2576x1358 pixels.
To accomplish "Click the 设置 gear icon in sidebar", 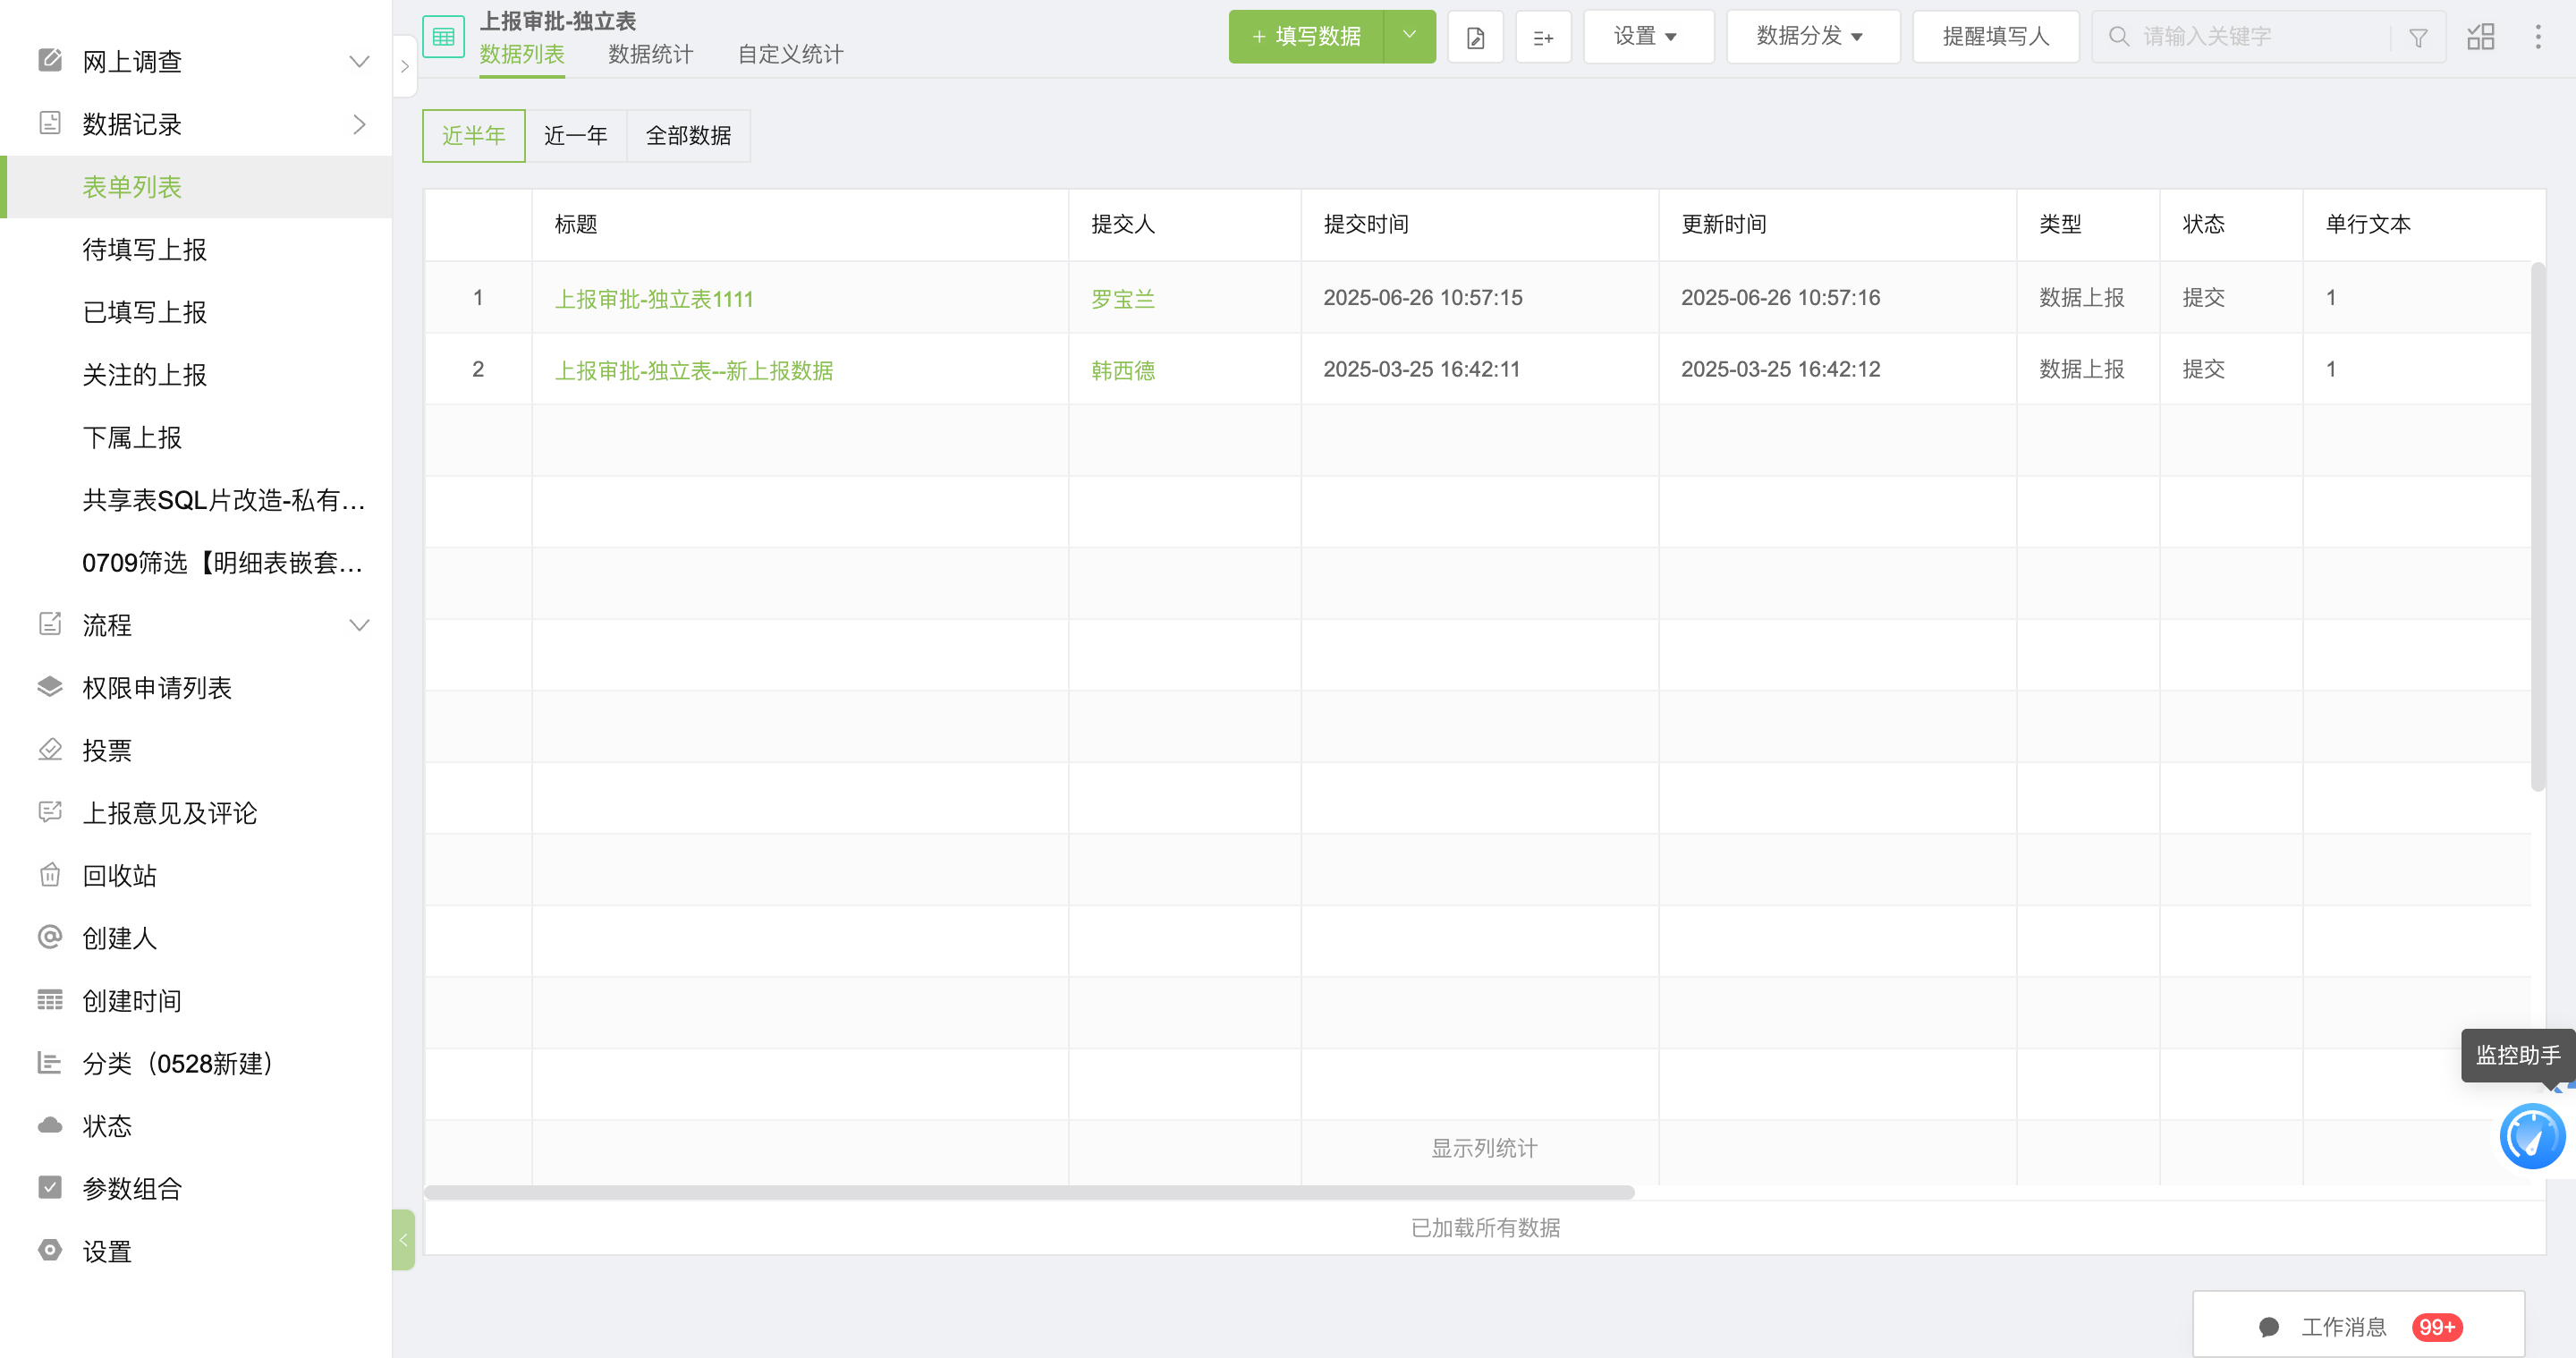I will tap(50, 1250).
